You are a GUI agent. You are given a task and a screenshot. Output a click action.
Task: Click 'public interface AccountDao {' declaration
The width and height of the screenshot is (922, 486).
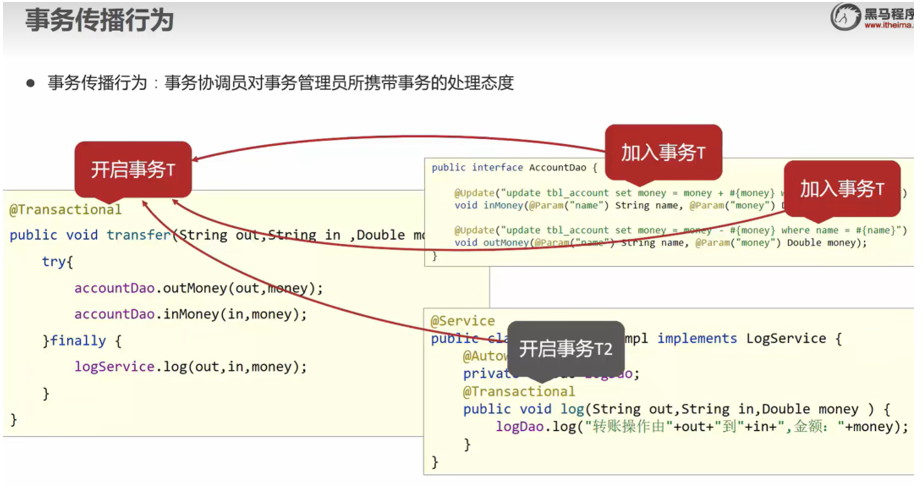pos(515,167)
